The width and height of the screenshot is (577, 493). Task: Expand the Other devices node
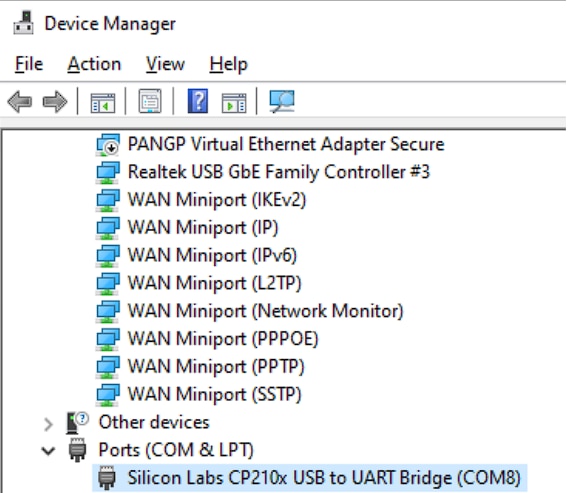pyautogui.click(x=48, y=424)
